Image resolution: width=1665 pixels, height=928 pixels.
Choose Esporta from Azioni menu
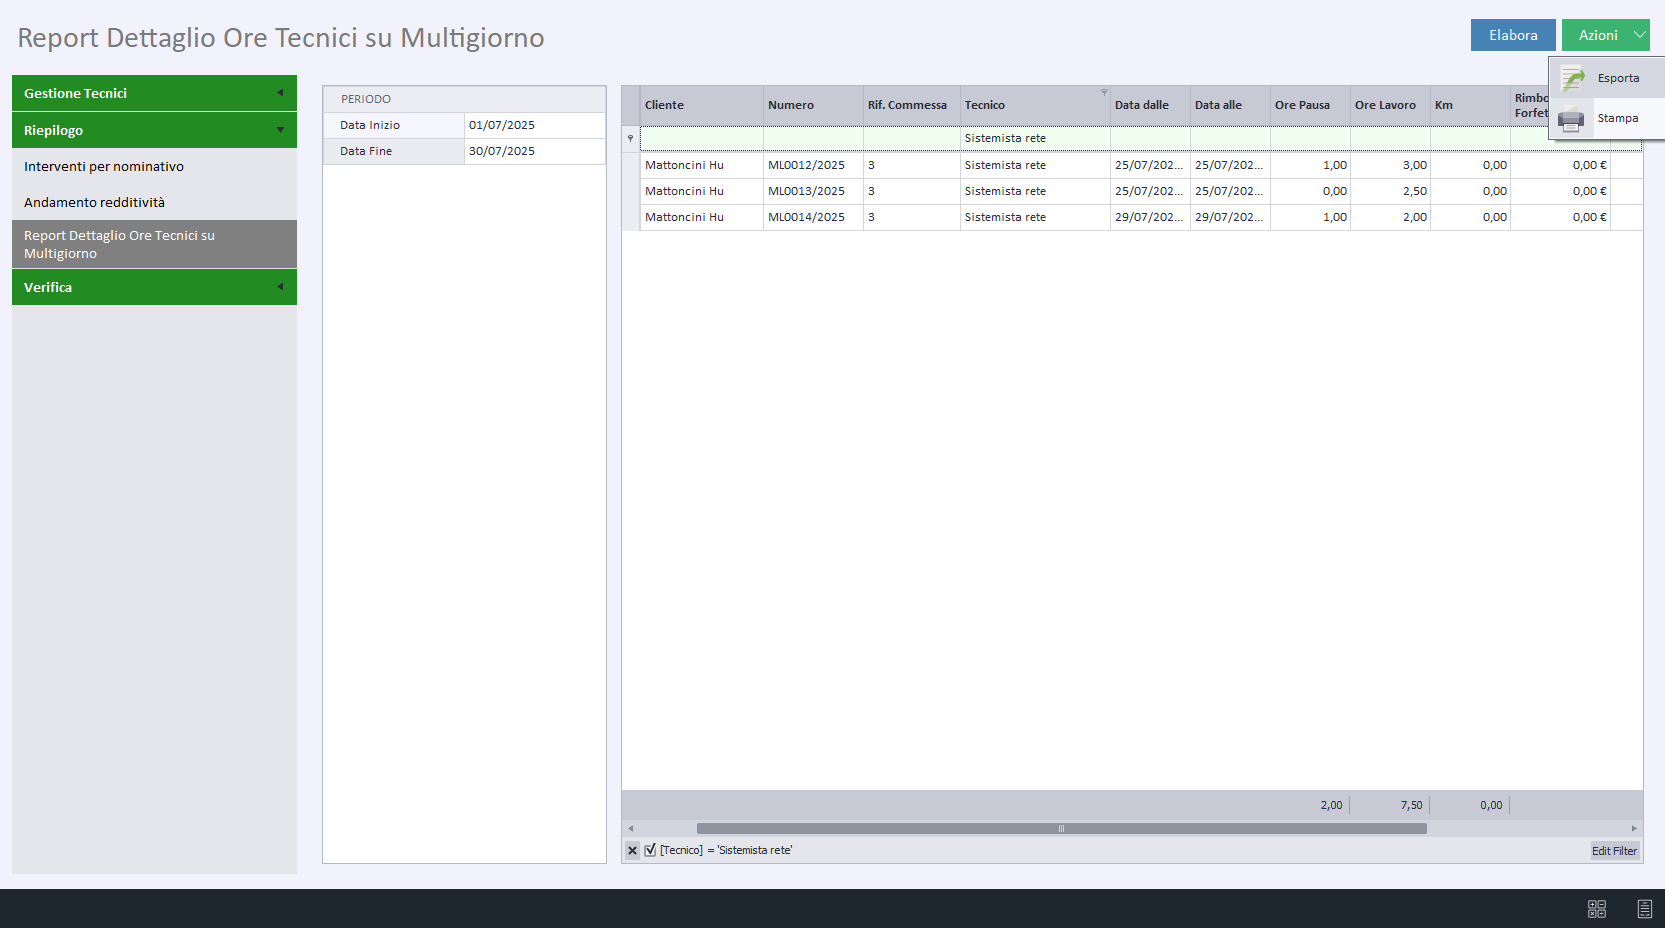(x=1607, y=78)
